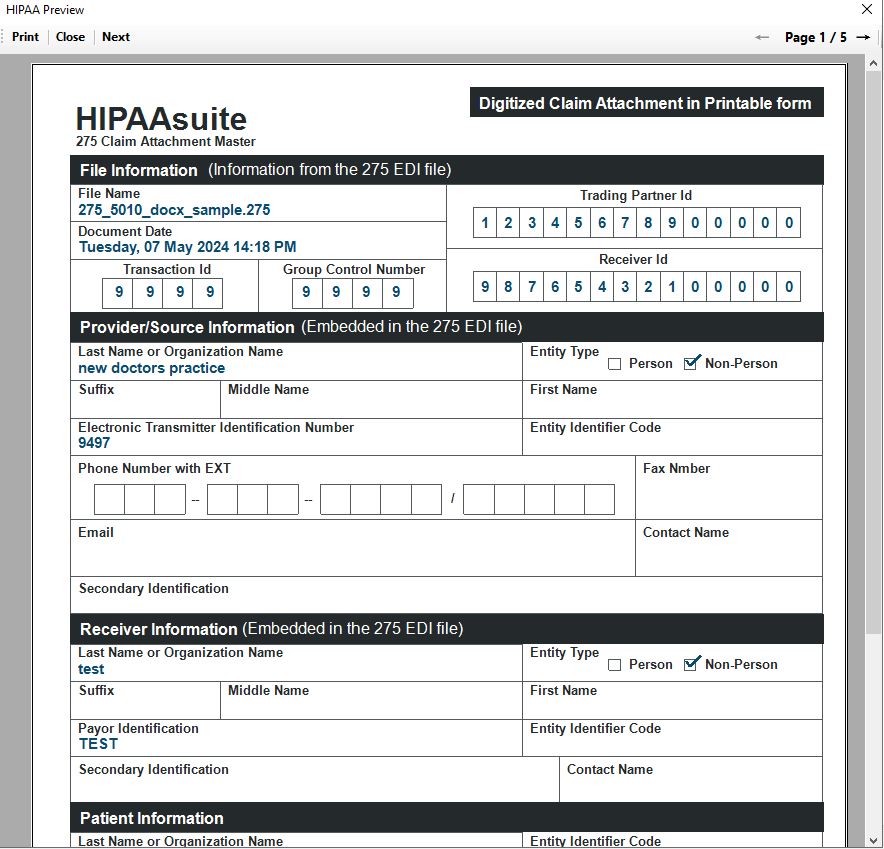Click 'new doctors practice' organization name
Viewport: 884px width, 849px height.
tap(151, 368)
